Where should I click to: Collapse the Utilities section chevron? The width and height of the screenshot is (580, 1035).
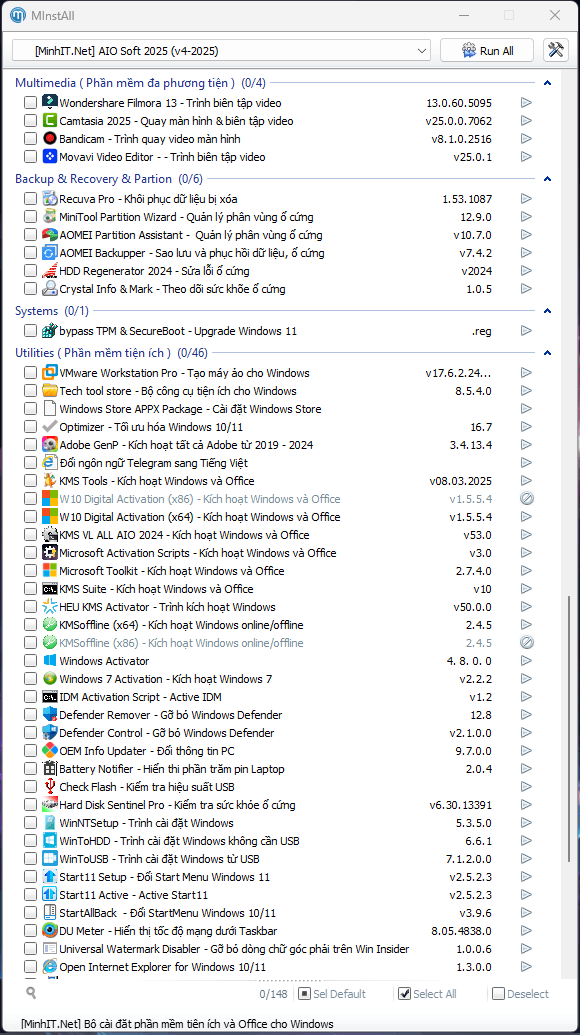point(547,353)
